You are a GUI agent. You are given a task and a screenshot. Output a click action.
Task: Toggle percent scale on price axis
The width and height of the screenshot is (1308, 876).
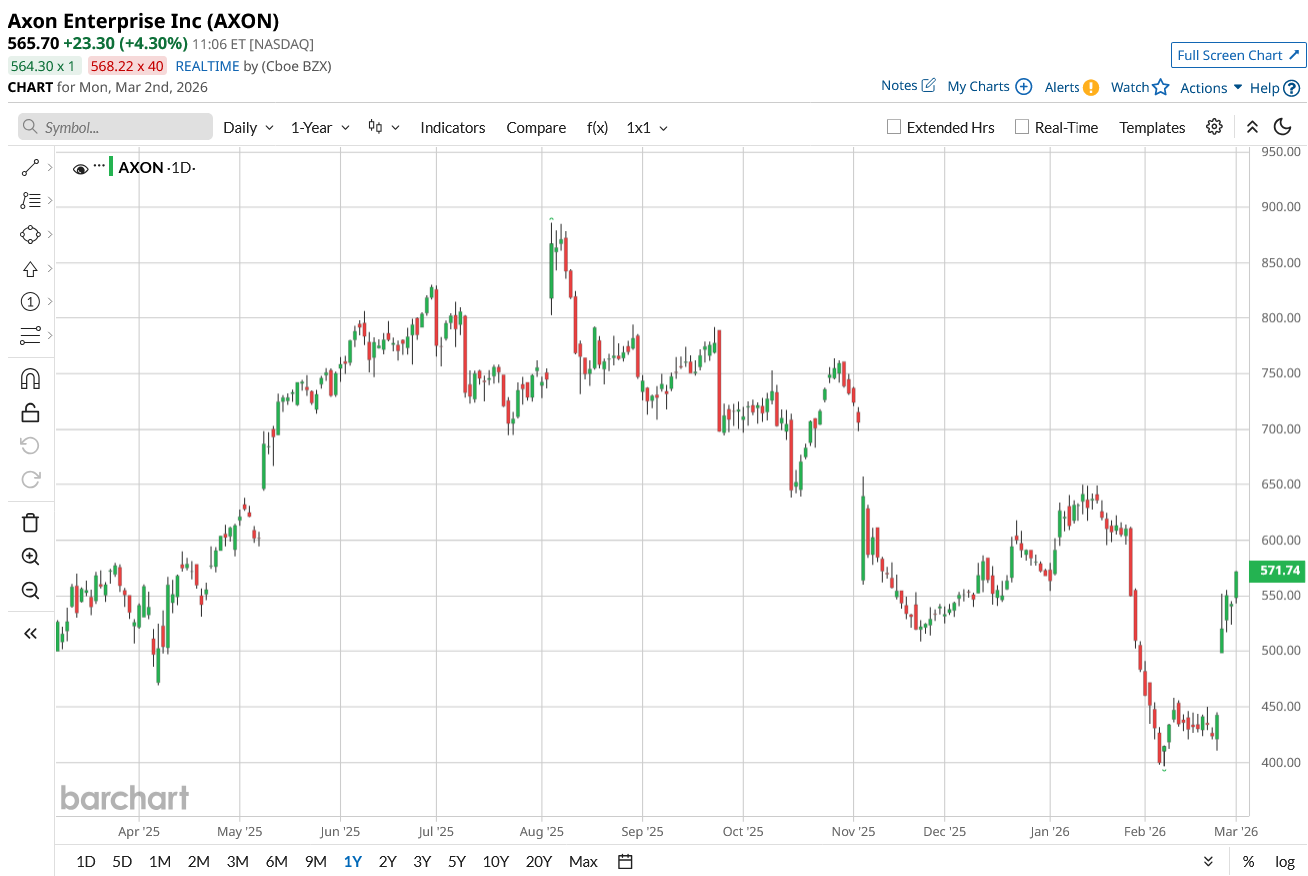[x=1248, y=861]
